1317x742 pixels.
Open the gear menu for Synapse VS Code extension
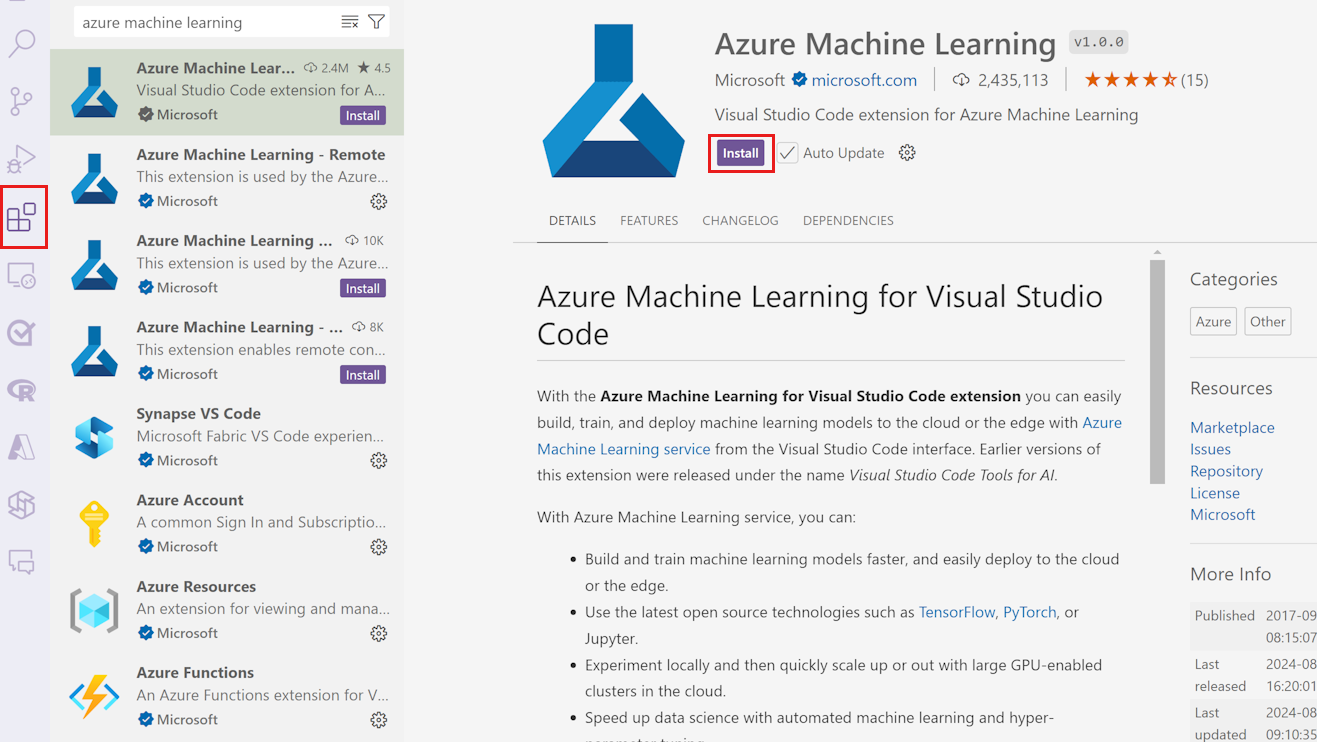click(378, 461)
